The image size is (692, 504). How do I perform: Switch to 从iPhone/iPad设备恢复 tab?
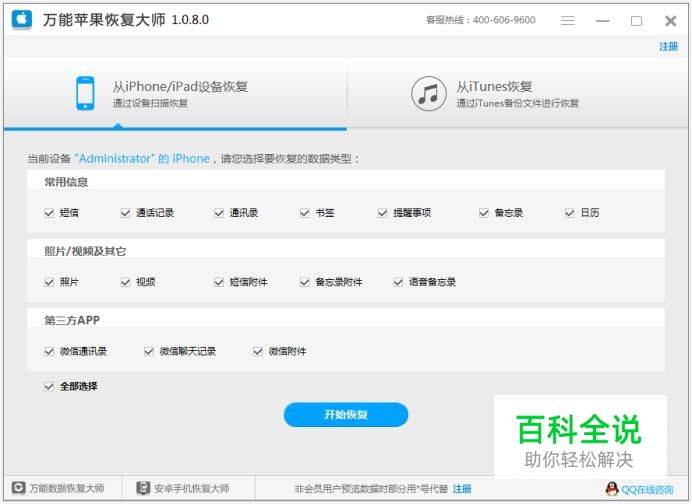point(176,94)
